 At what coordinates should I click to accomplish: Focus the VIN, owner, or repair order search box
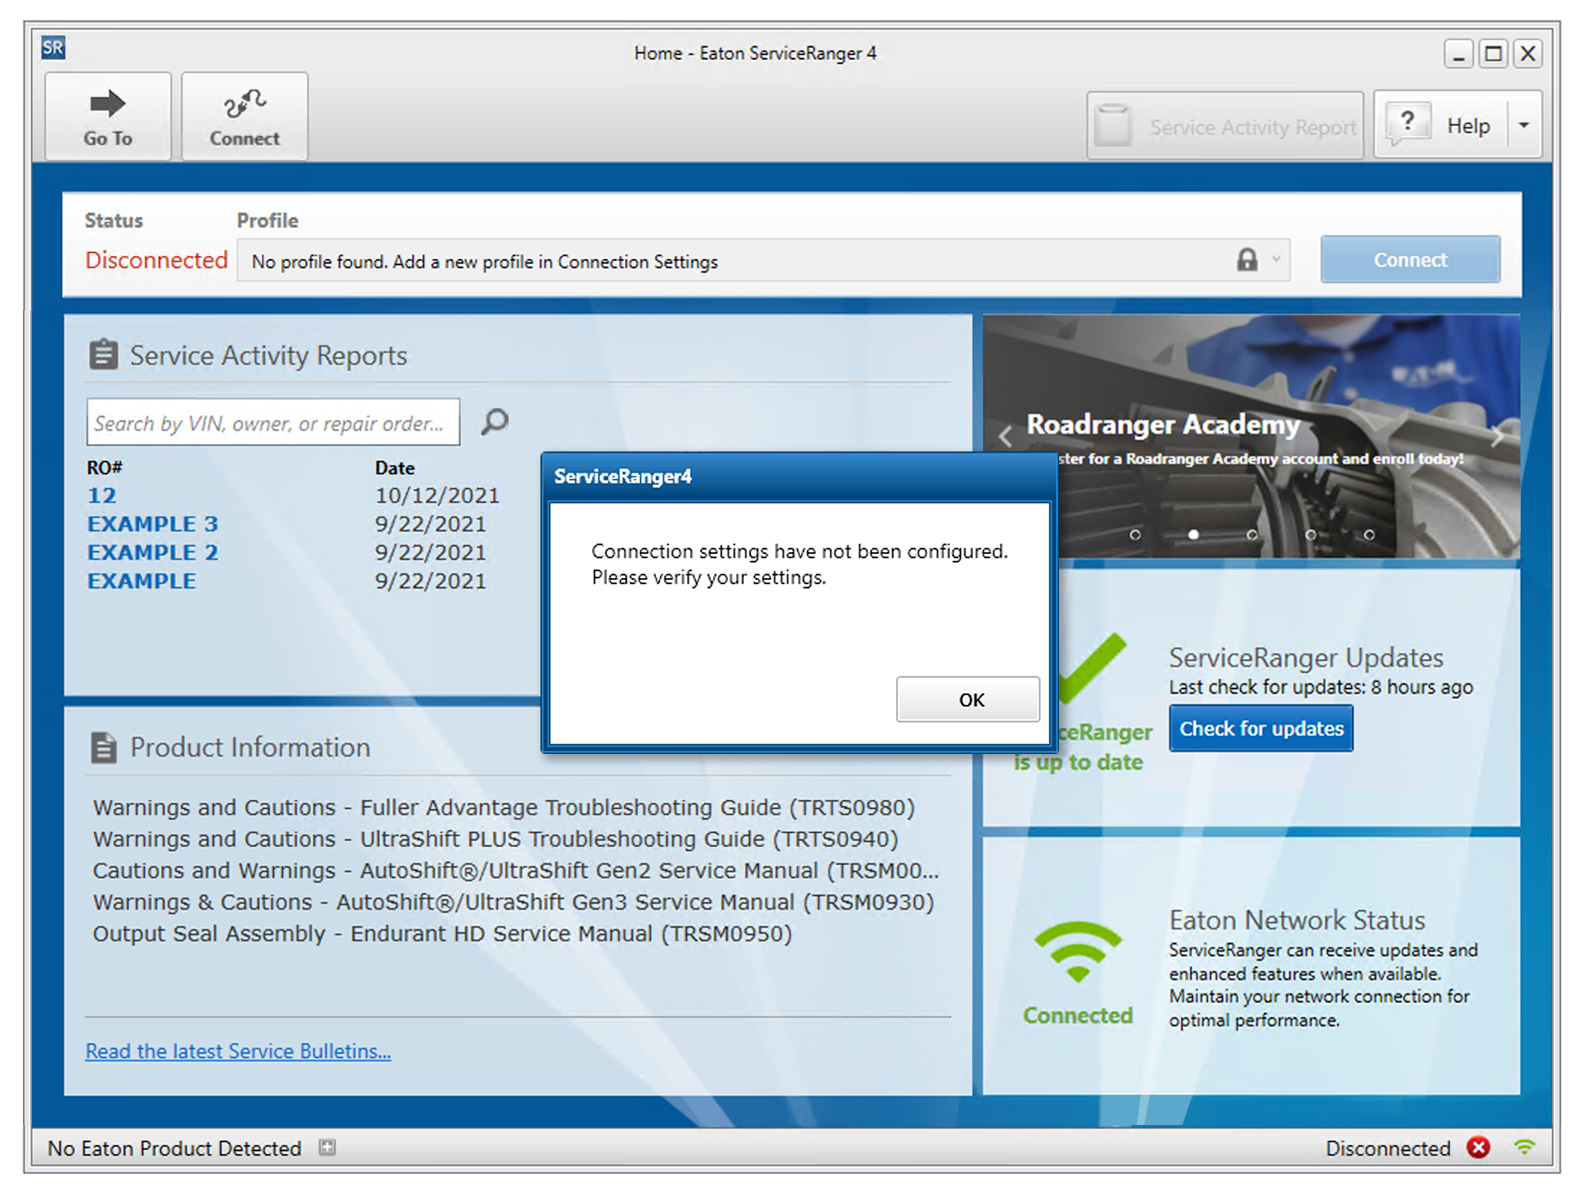tap(273, 423)
